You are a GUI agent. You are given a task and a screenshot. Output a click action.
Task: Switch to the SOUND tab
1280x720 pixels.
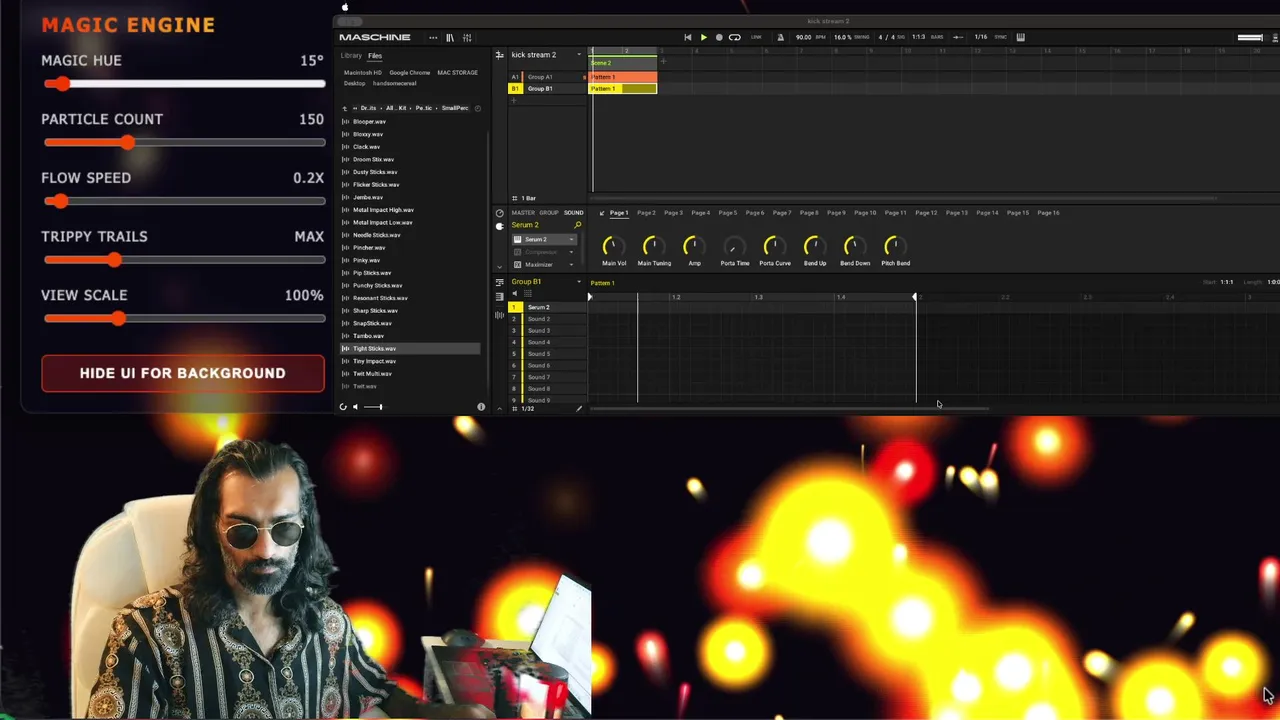(573, 213)
